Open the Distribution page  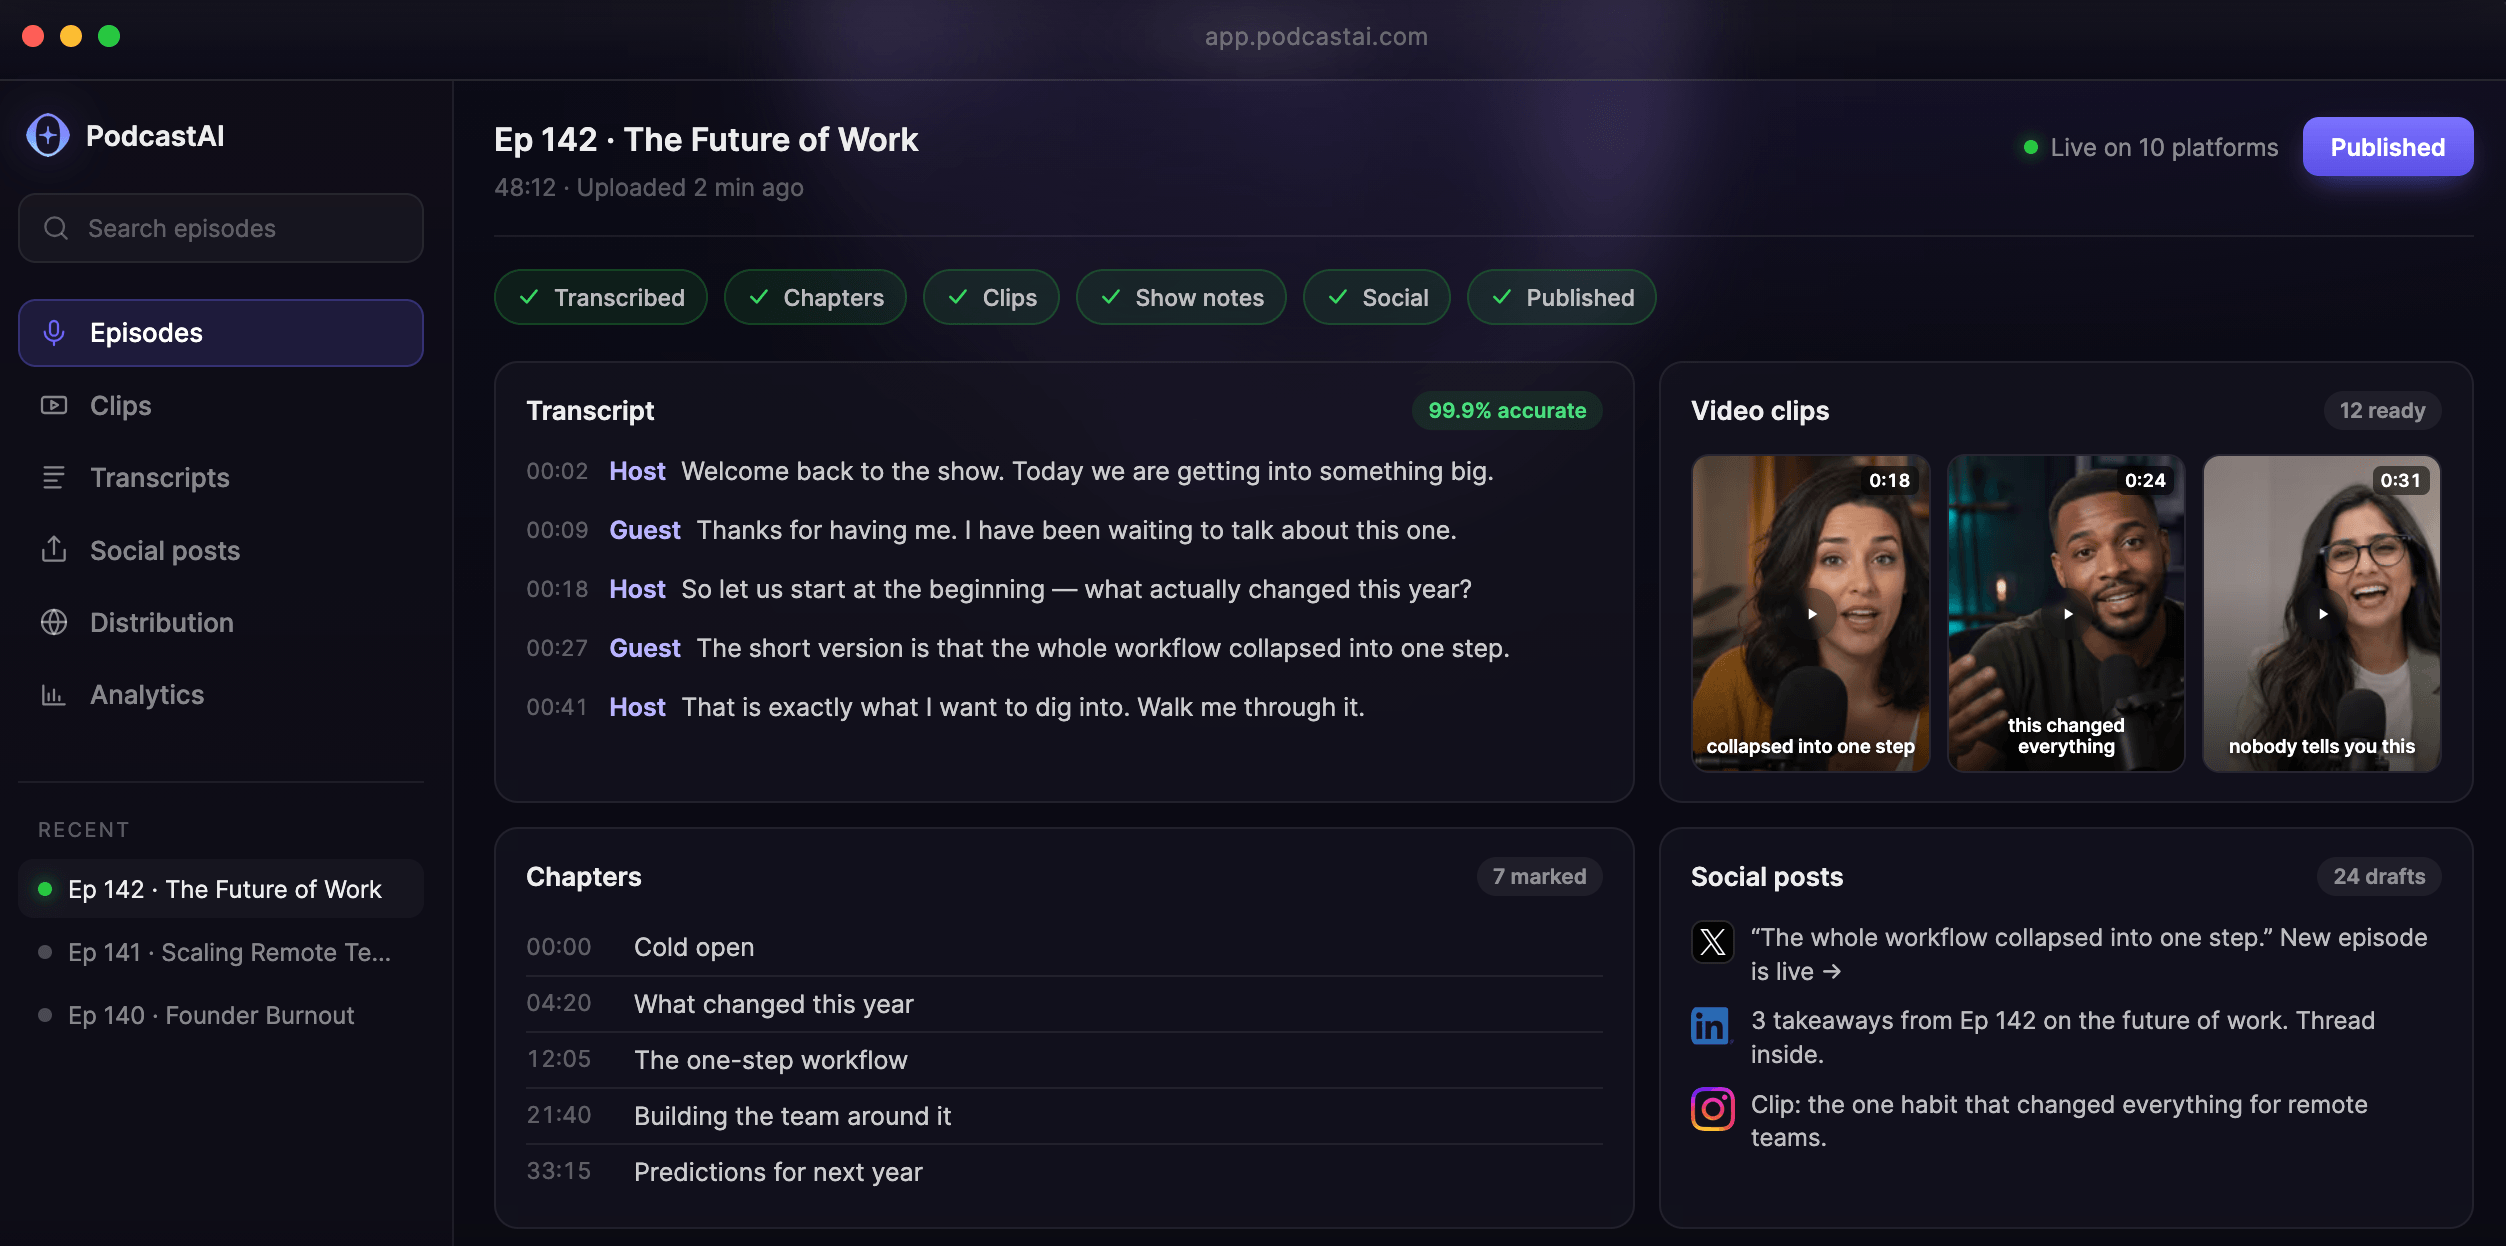221,622
